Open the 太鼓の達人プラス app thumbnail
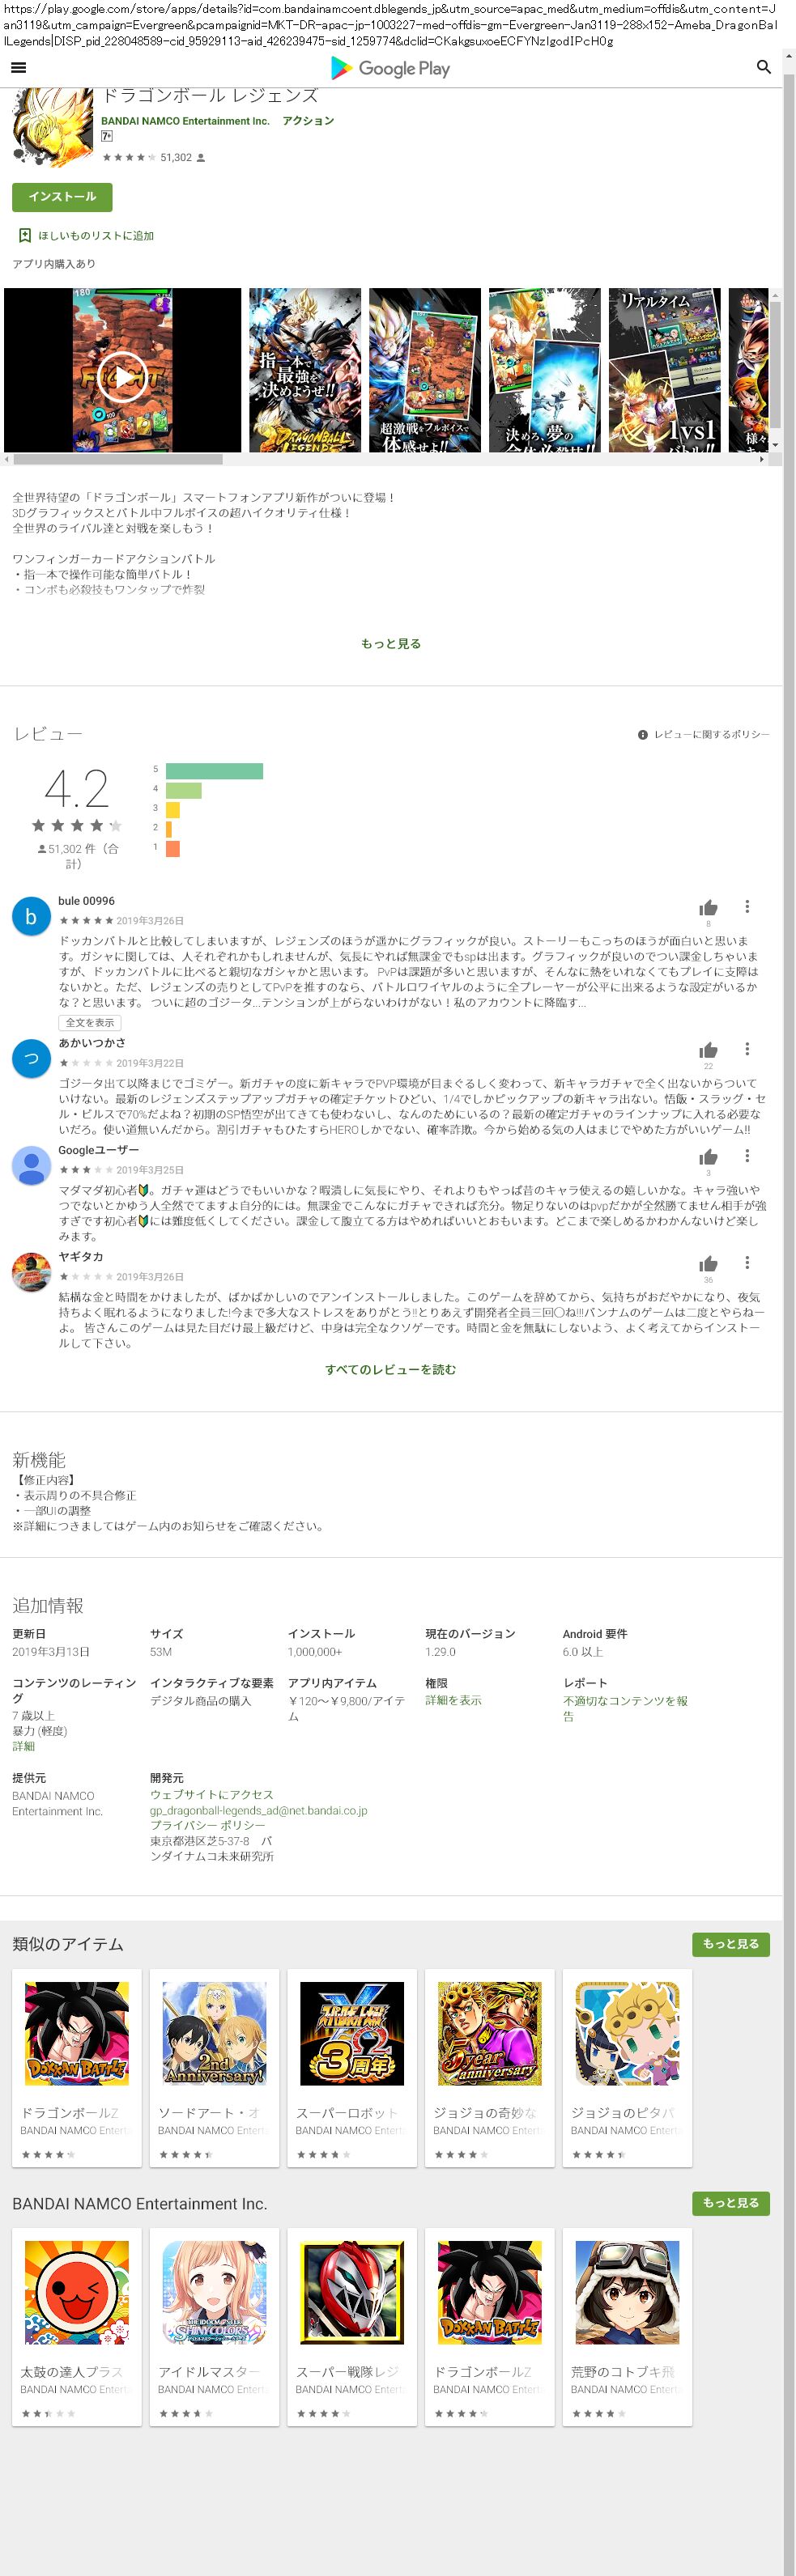The height and width of the screenshot is (2576, 796). click(x=76, y=2292)
